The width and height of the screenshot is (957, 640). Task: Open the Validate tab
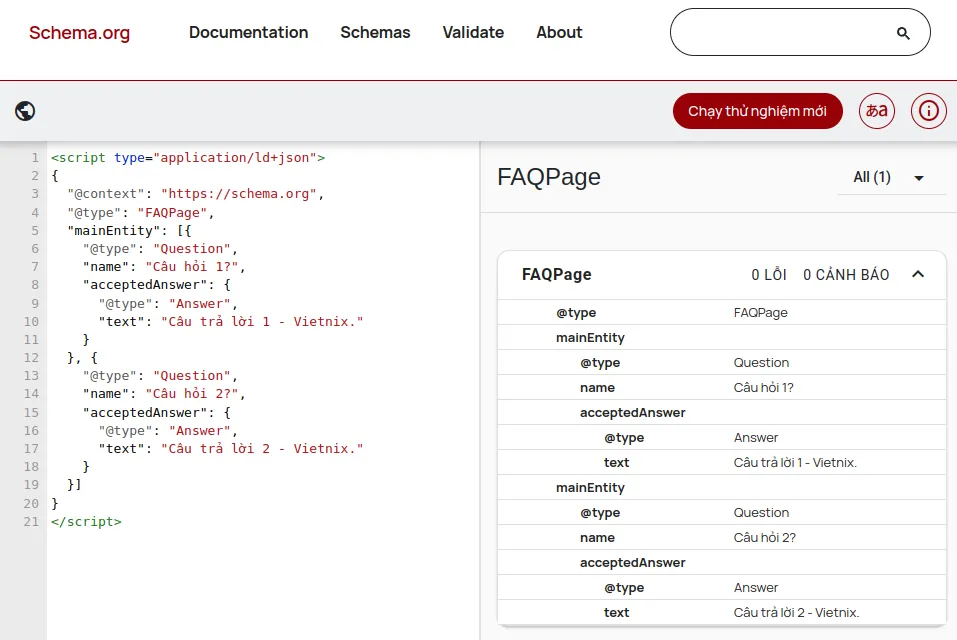(473, 32)
